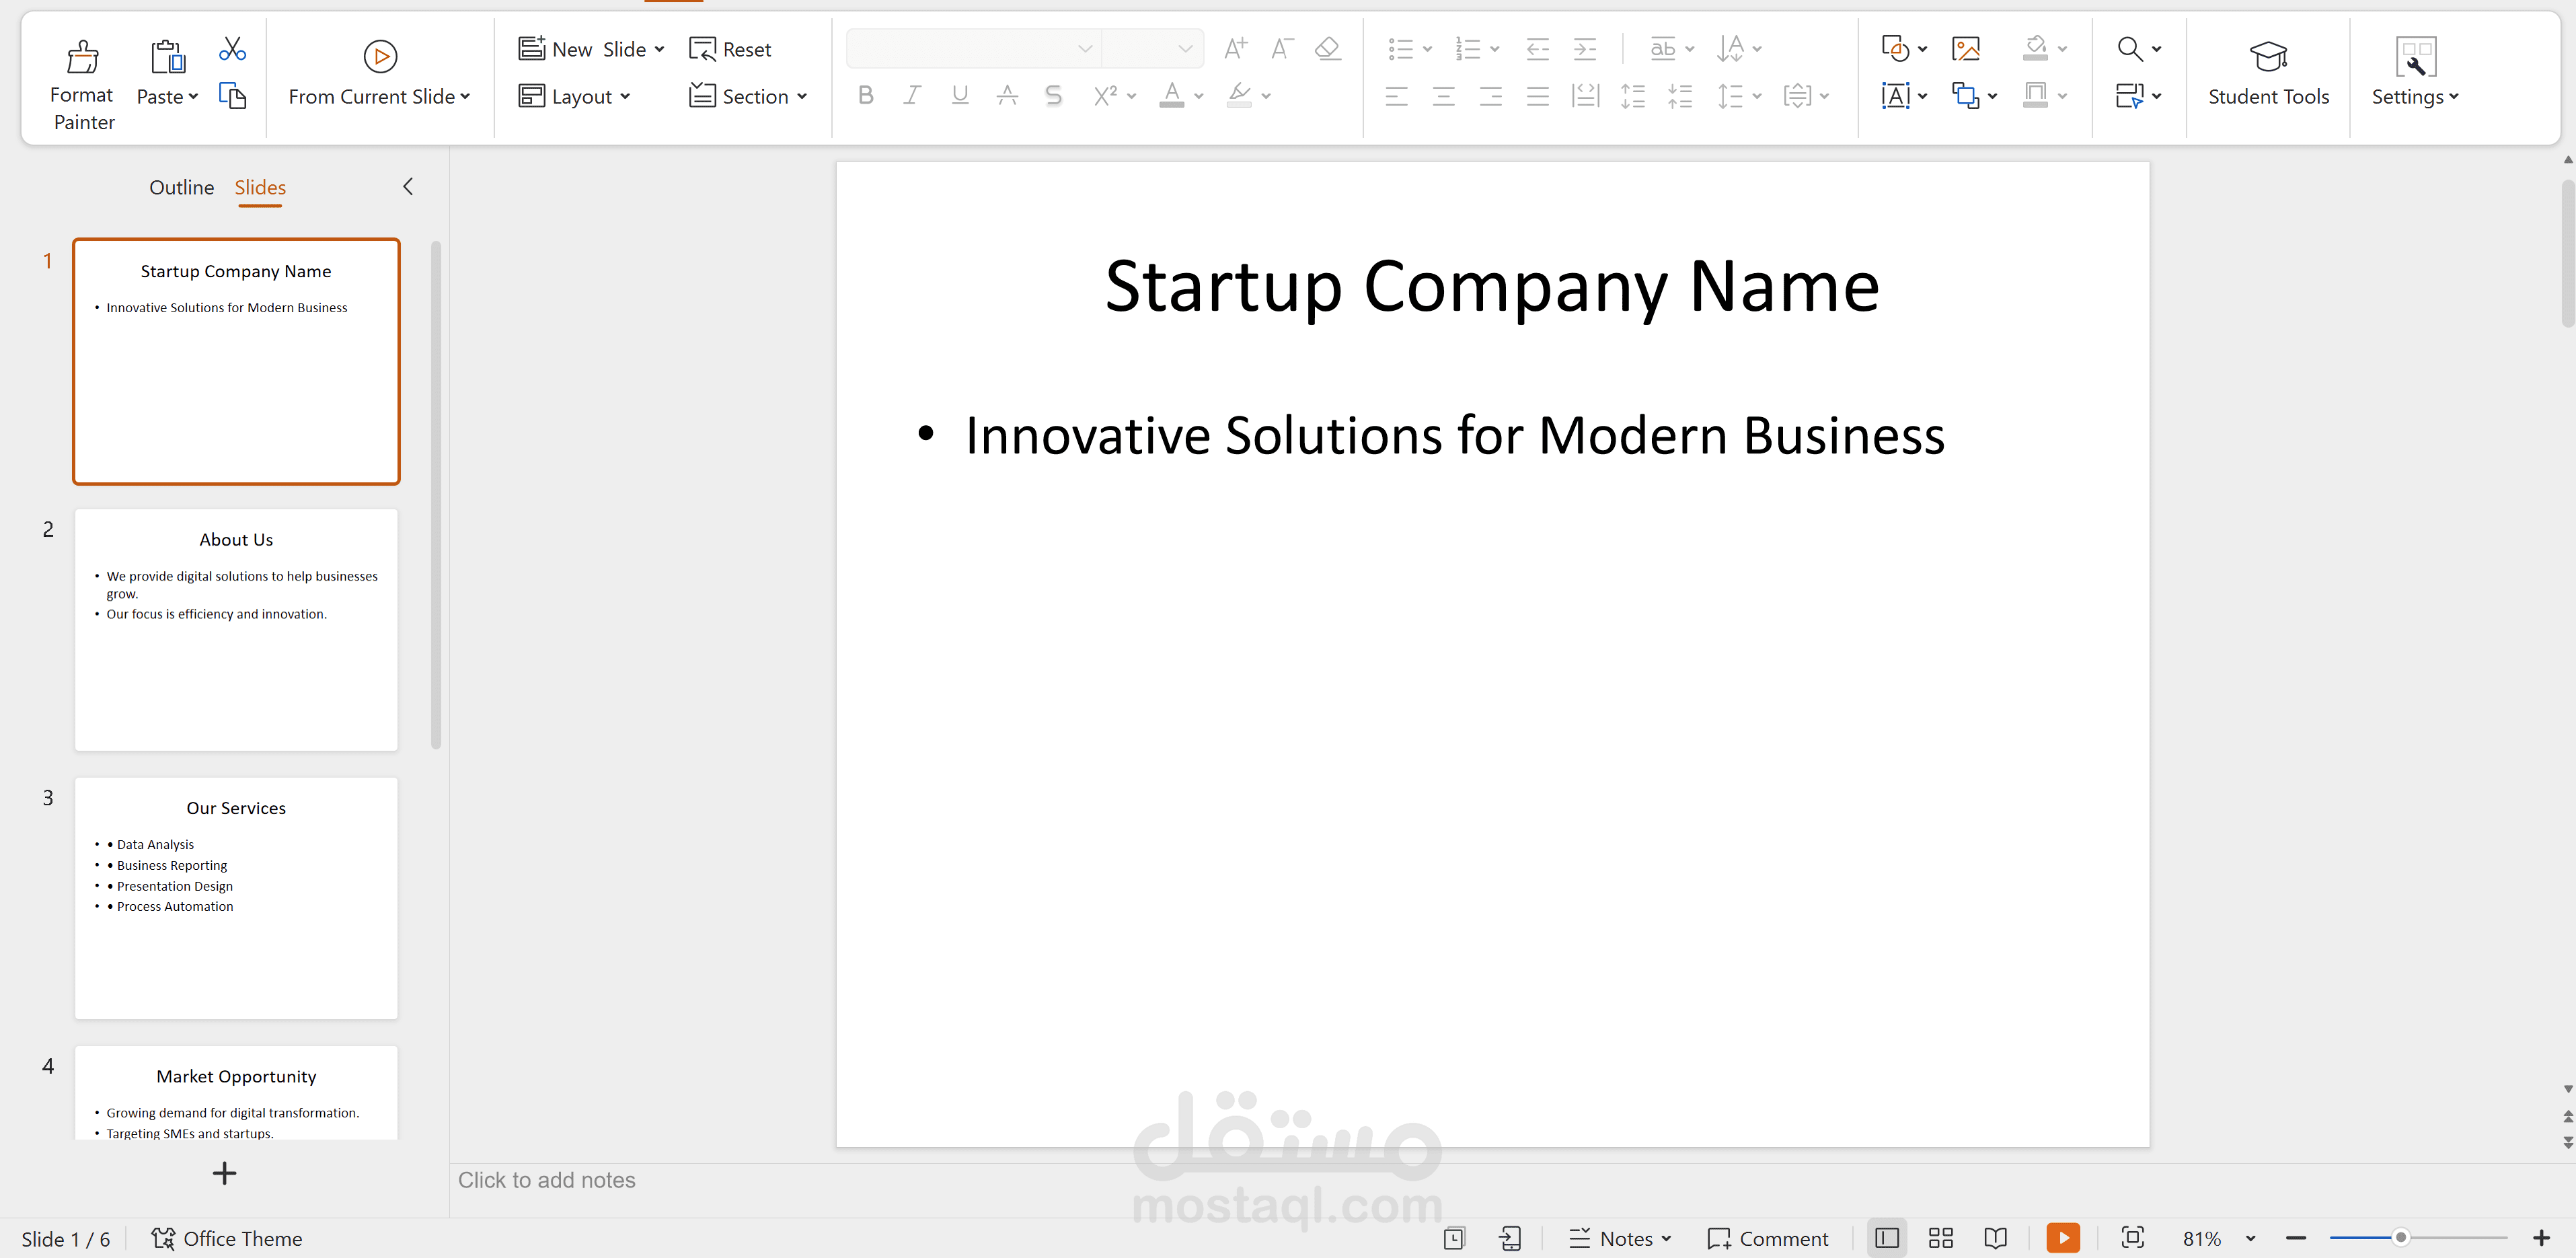Open the text highlight color arrow
This screenshot has height=1258, width=2576.
tap(1266, 96)
